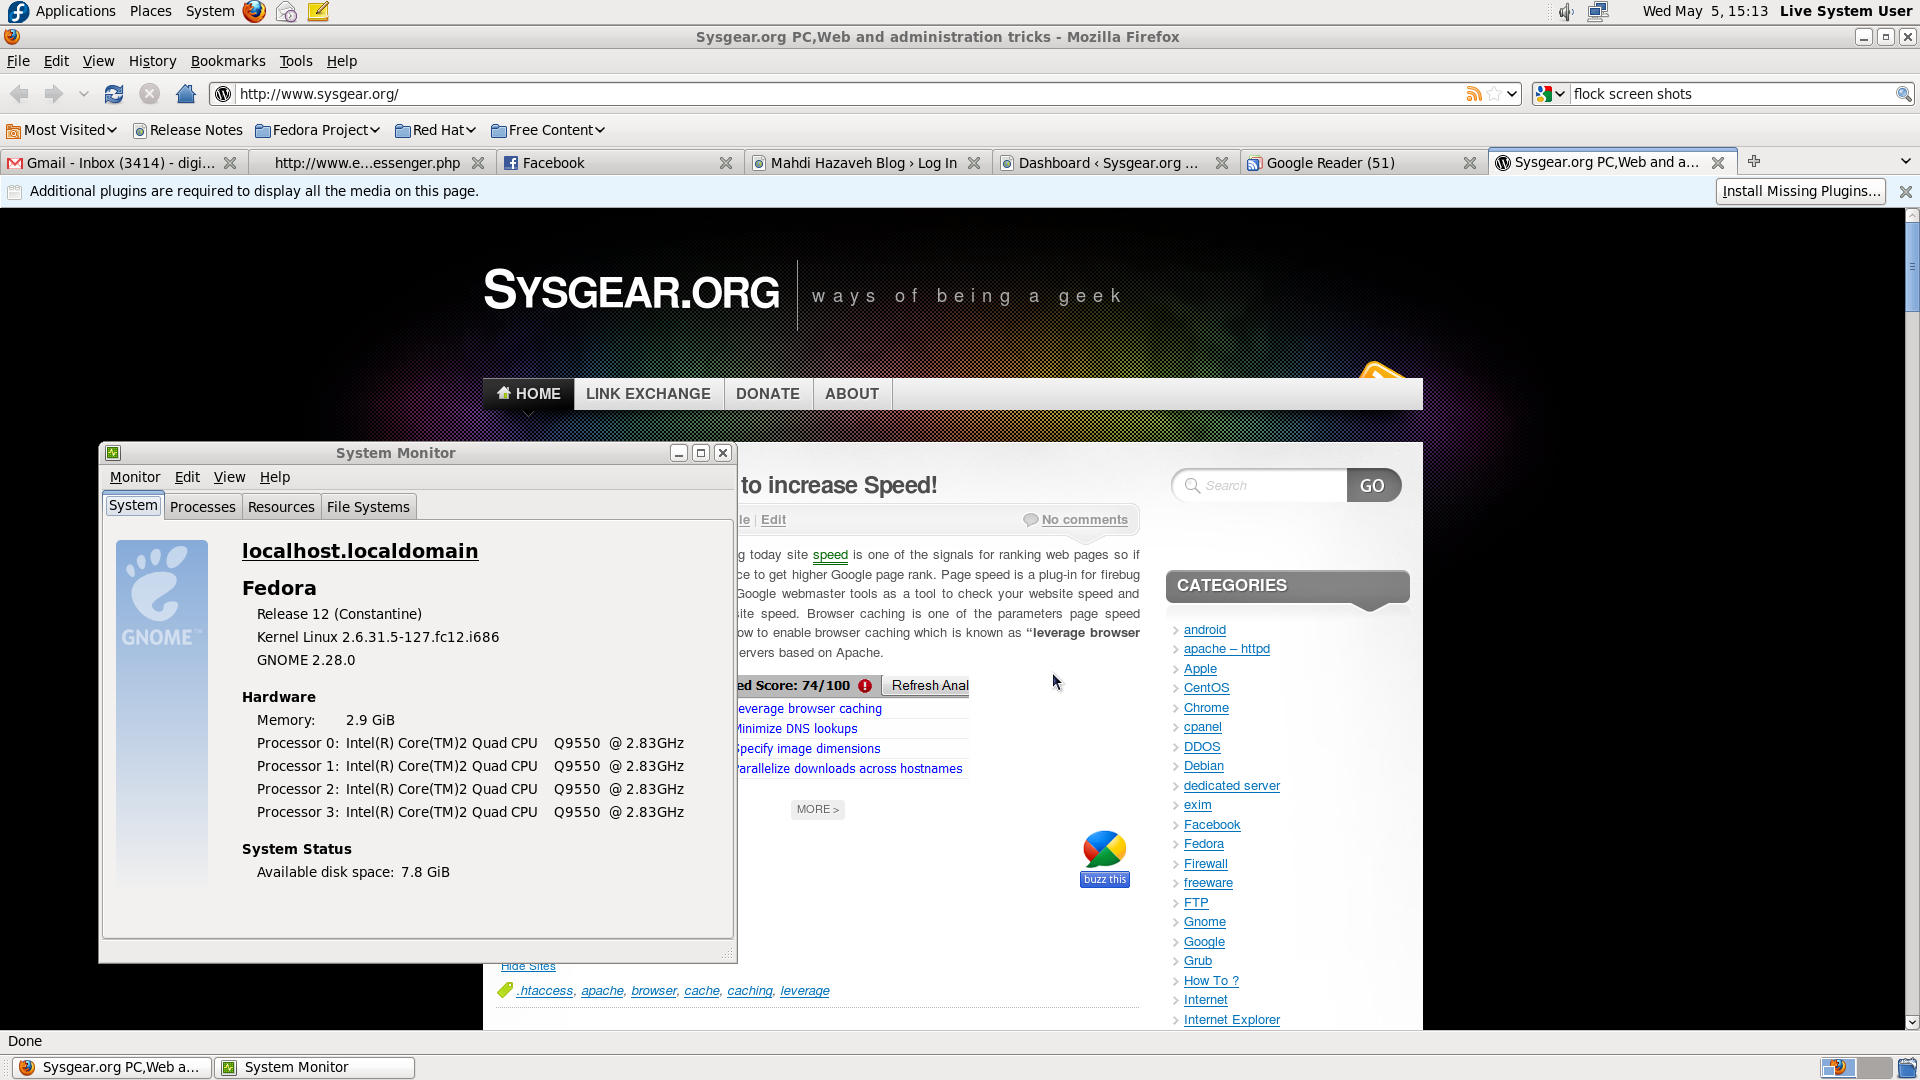This screenshot has height=1080, width=1920.
Task: Expand the Most Visited bookmarks dropdown
Action: pos(62,130)
